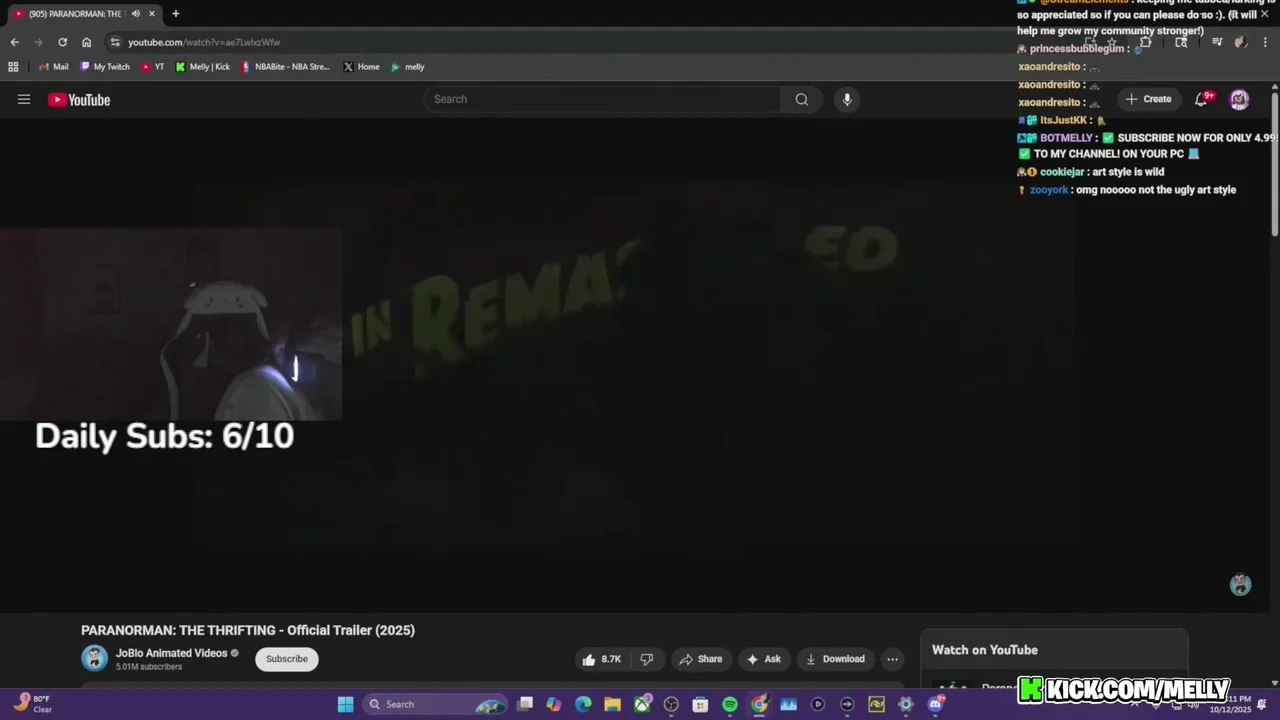Click the JoBlo channel avatar thumbnail
1280x720 pixels.
coord(95,658)
